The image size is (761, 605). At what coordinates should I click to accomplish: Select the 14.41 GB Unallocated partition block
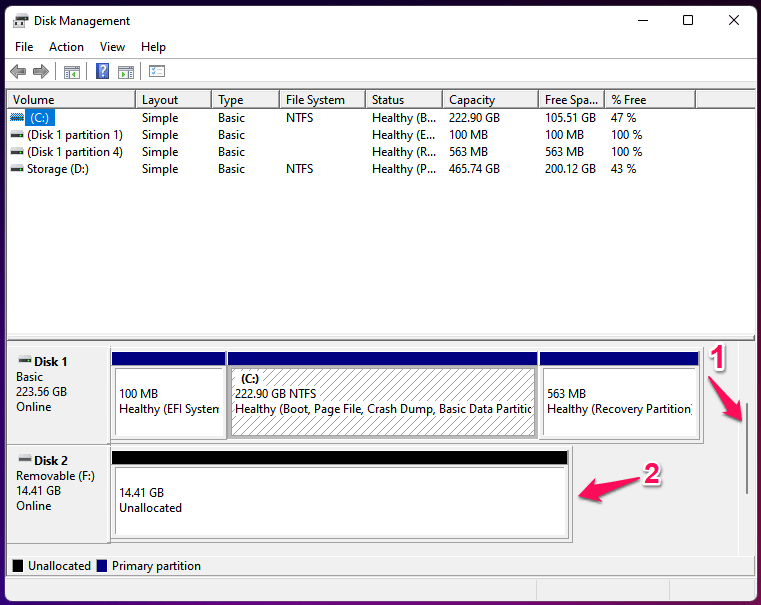coord(340,500)
